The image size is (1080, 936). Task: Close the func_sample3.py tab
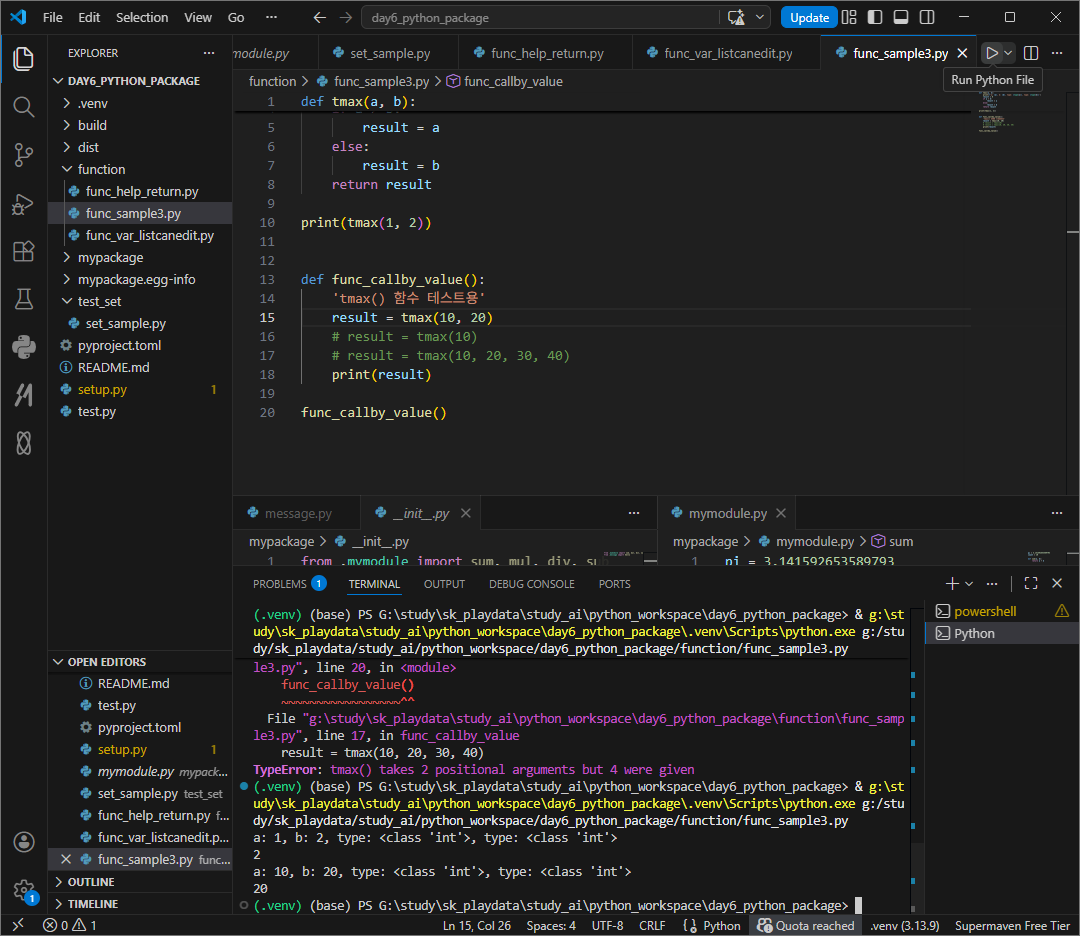coord(962,53)
